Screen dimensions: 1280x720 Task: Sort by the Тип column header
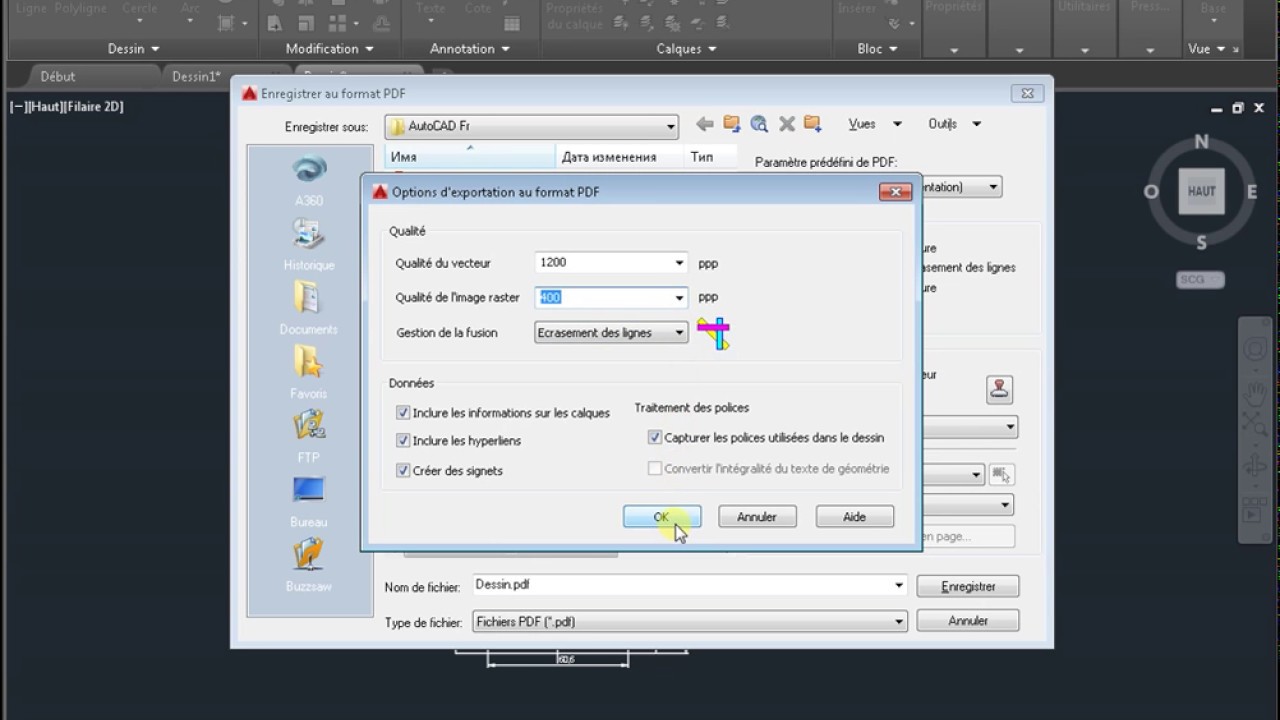click(710, 157)
